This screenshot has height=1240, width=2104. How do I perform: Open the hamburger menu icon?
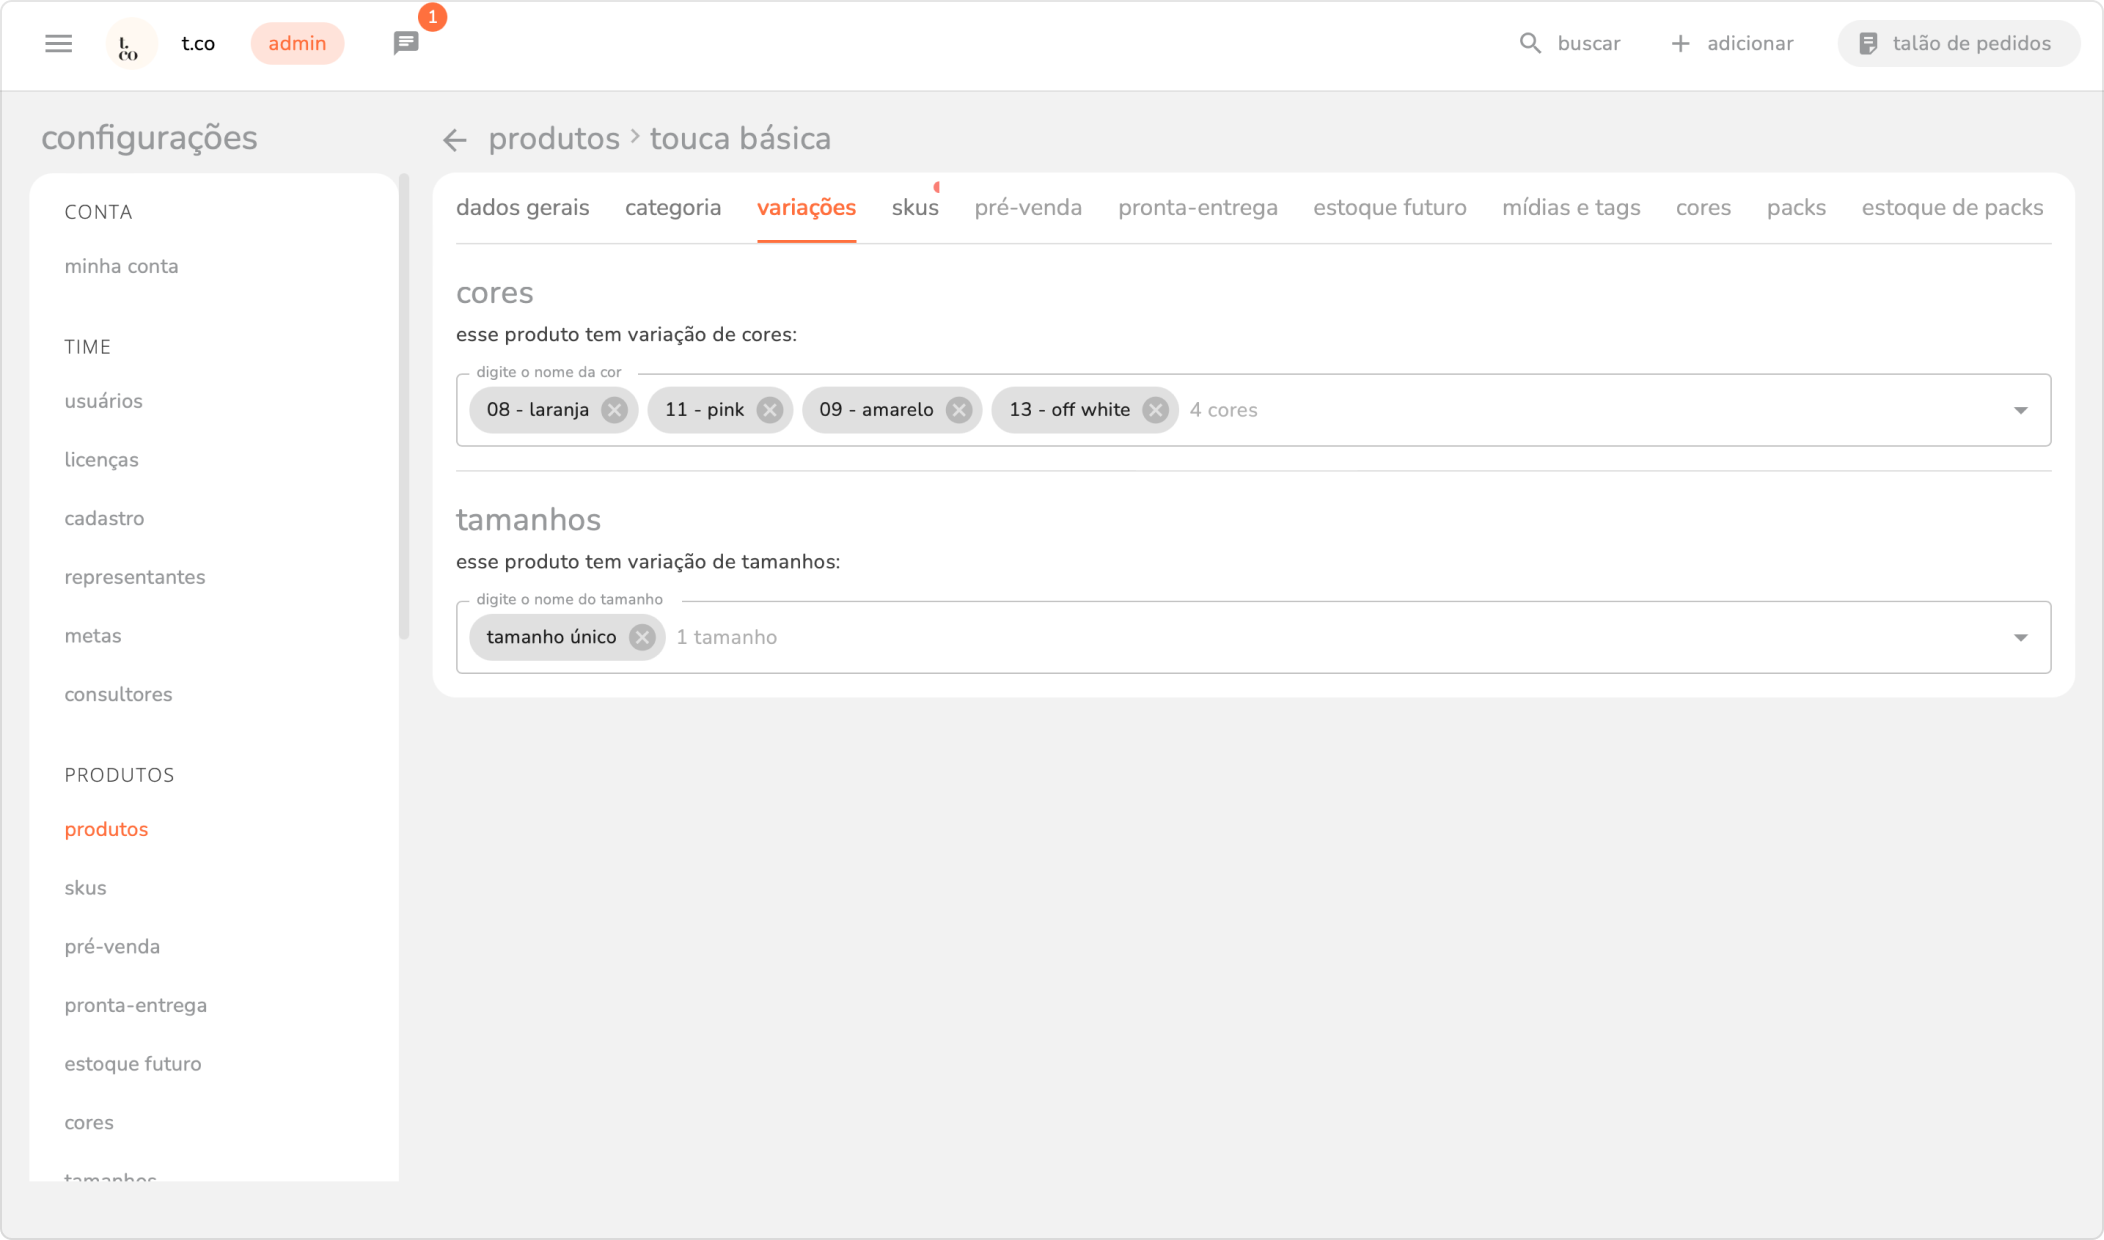pos(58,43)
